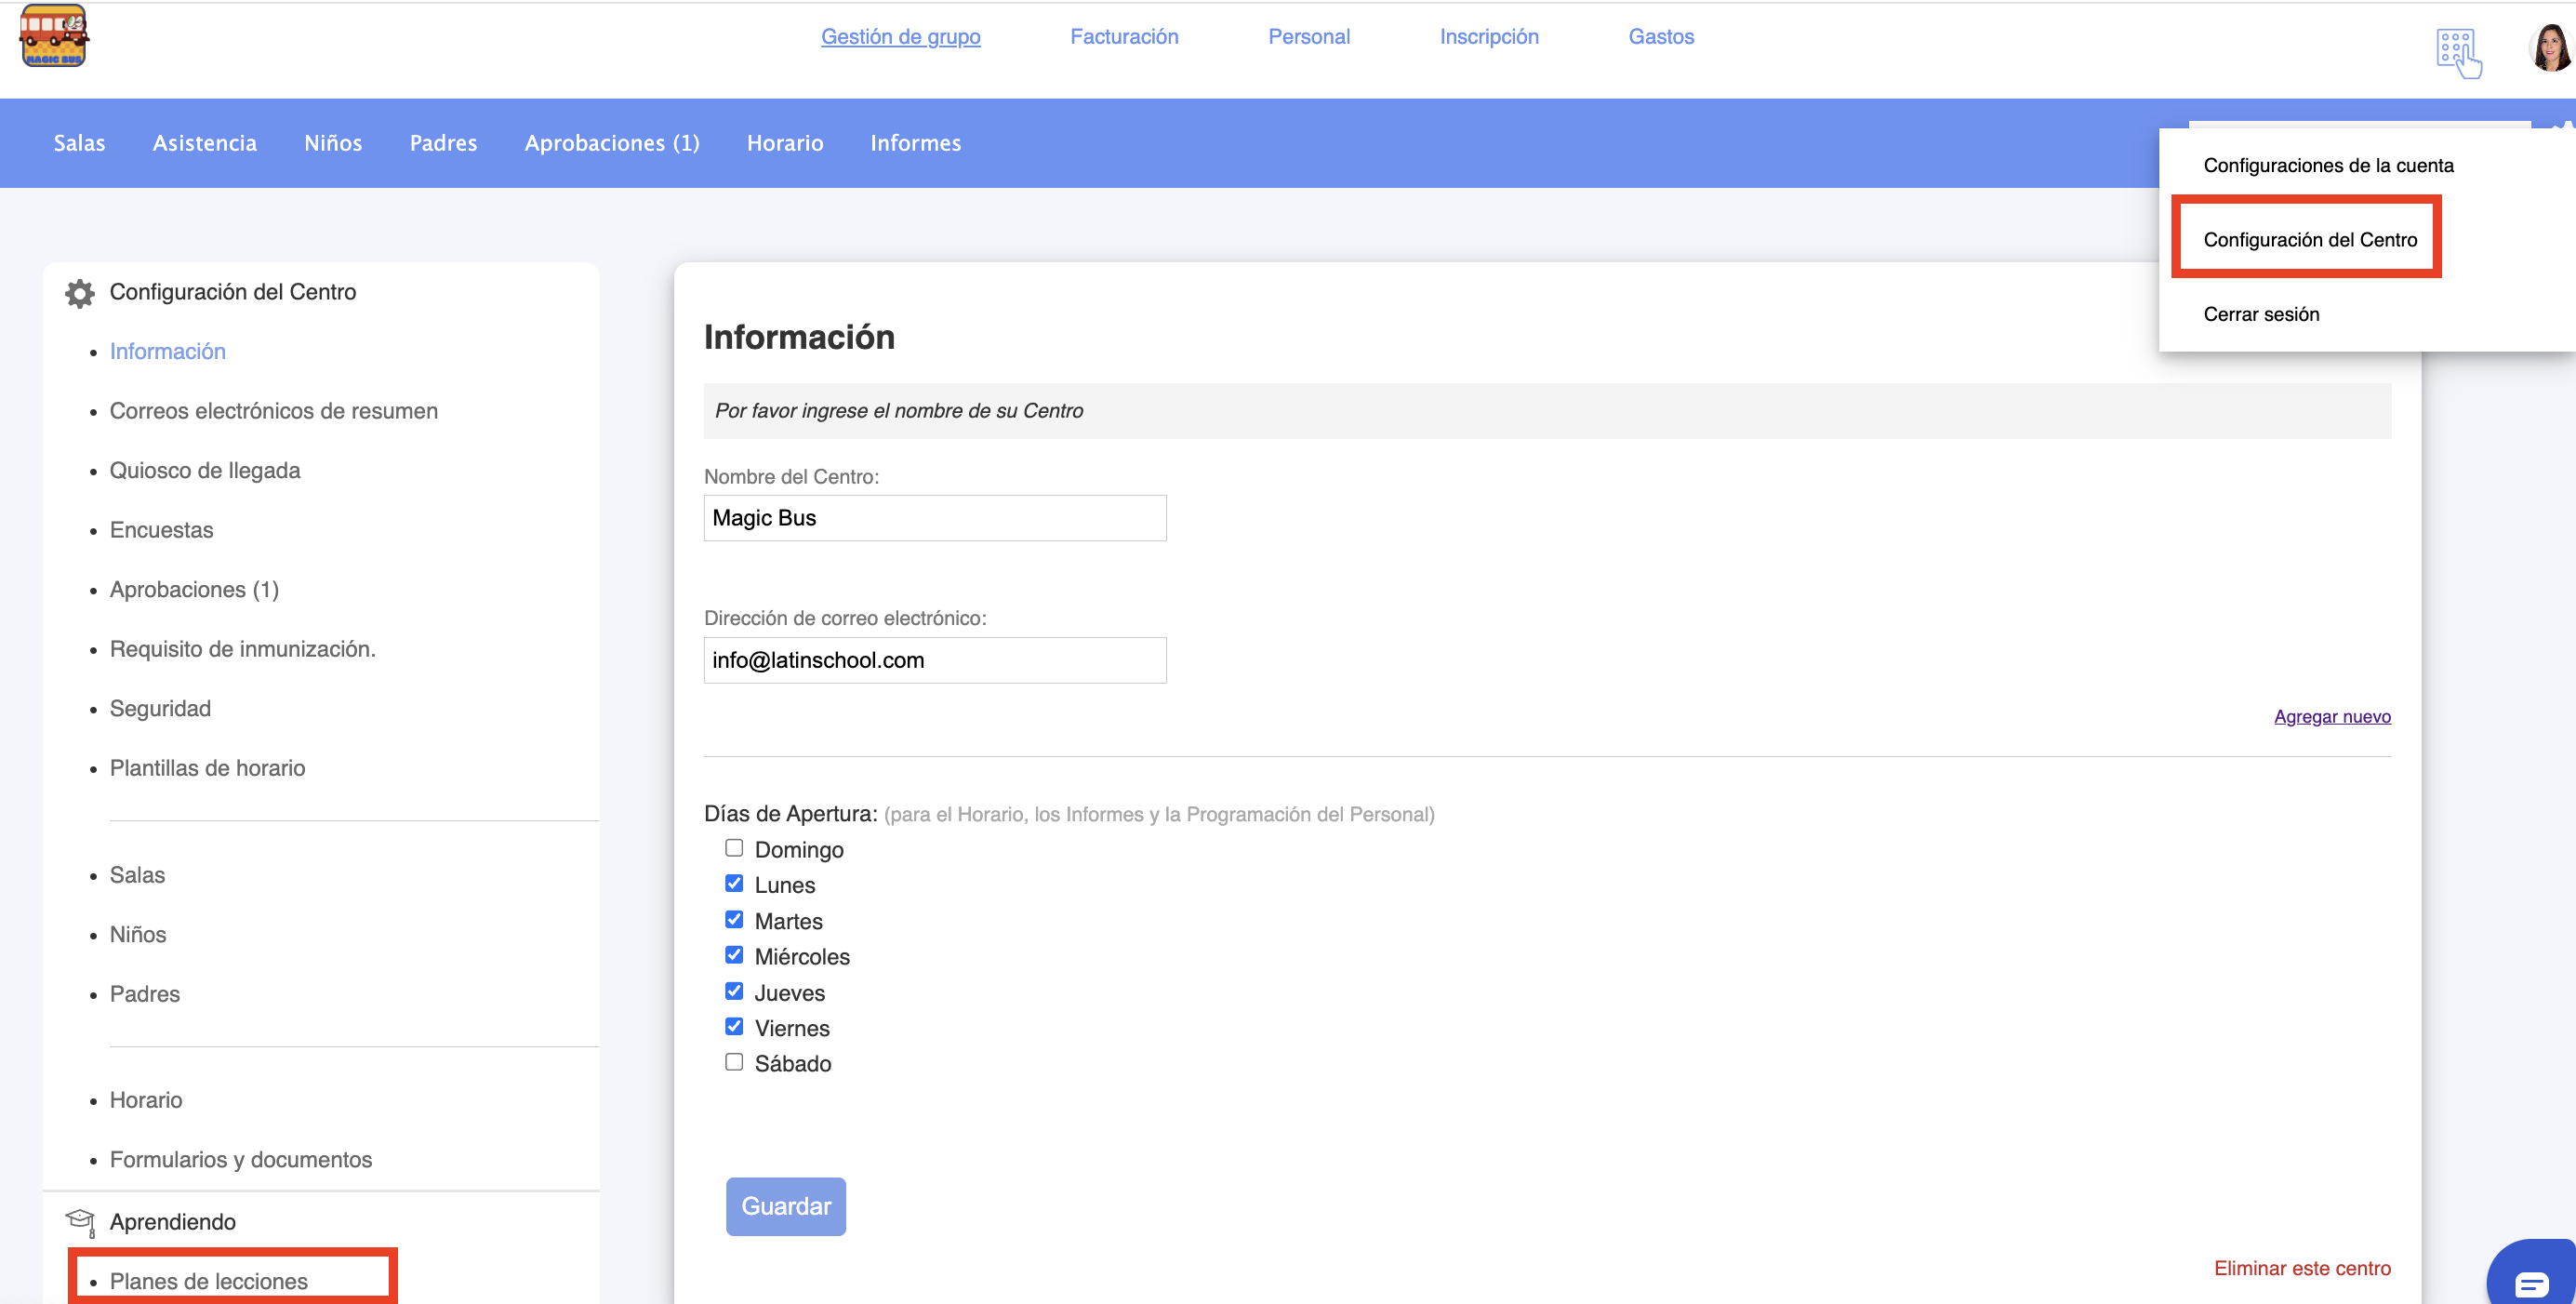Enable the Domingo checkbox
Image resolution: width=2576 pixels, height=1304 pixels.
tap(734, 848)
